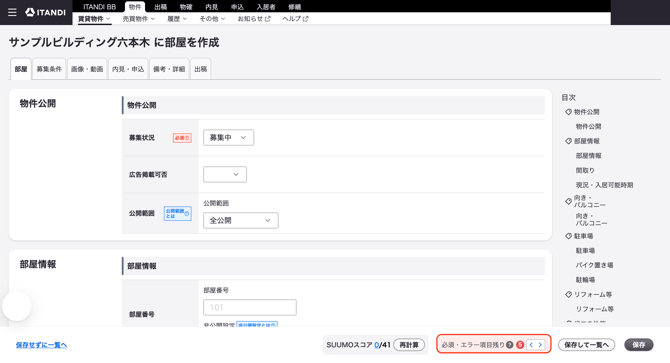The width and height of the screenshot is (670, 363).
Task: Jump to 間取り in the table of contents
Action: tap(585, 170)
